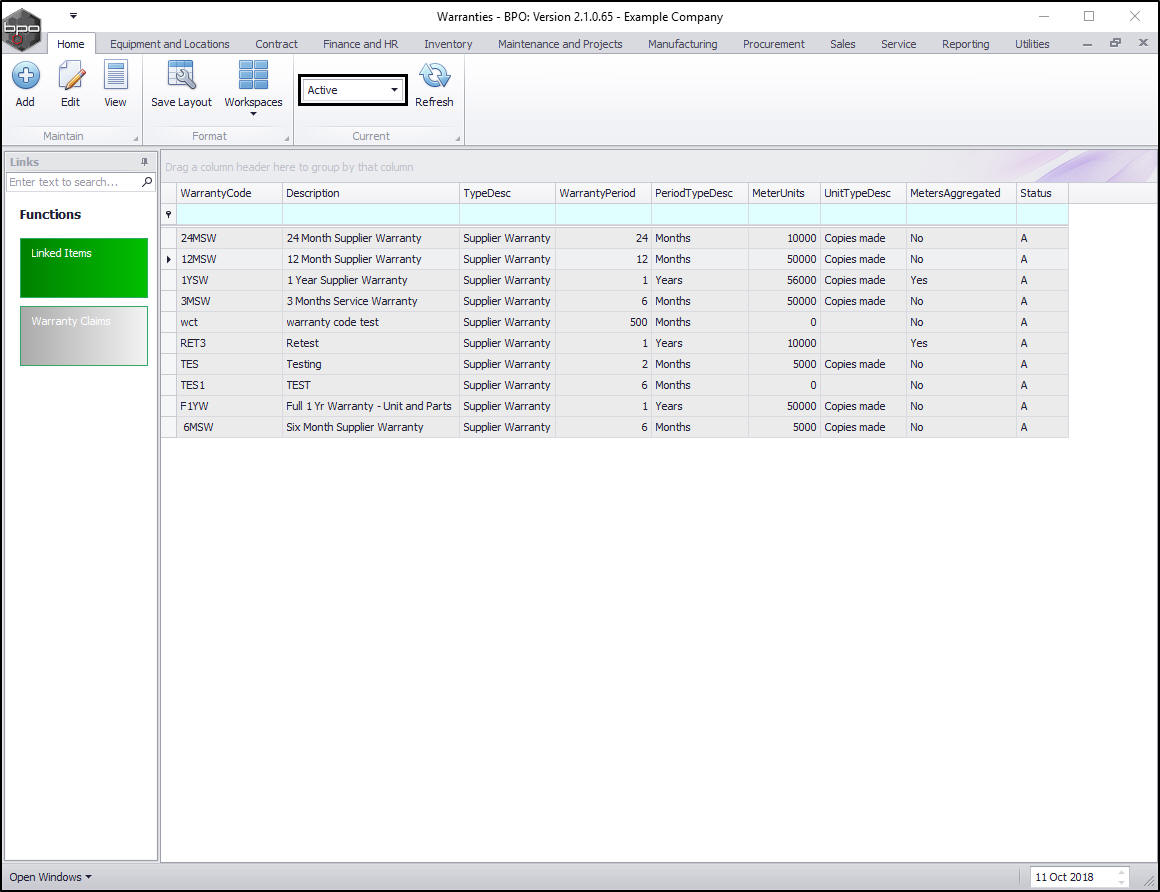Click the filter row icon in grid
This screenshot has height=892, width=1160.
point(169,214)
